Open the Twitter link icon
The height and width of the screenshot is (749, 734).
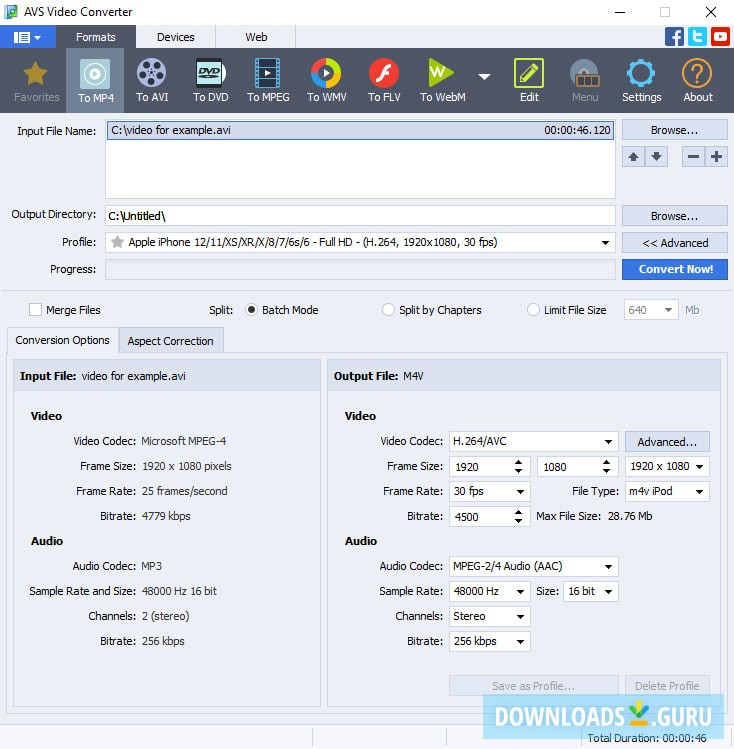pos(697,37)
